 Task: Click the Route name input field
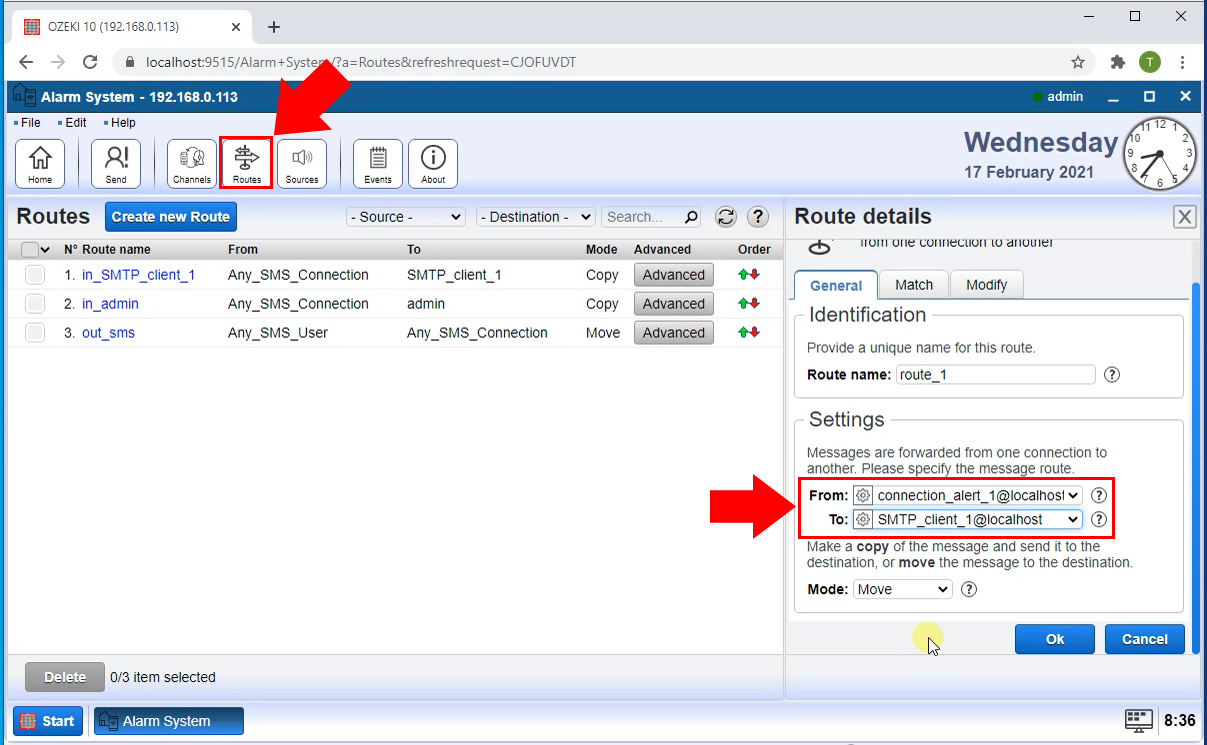(996, 375)
